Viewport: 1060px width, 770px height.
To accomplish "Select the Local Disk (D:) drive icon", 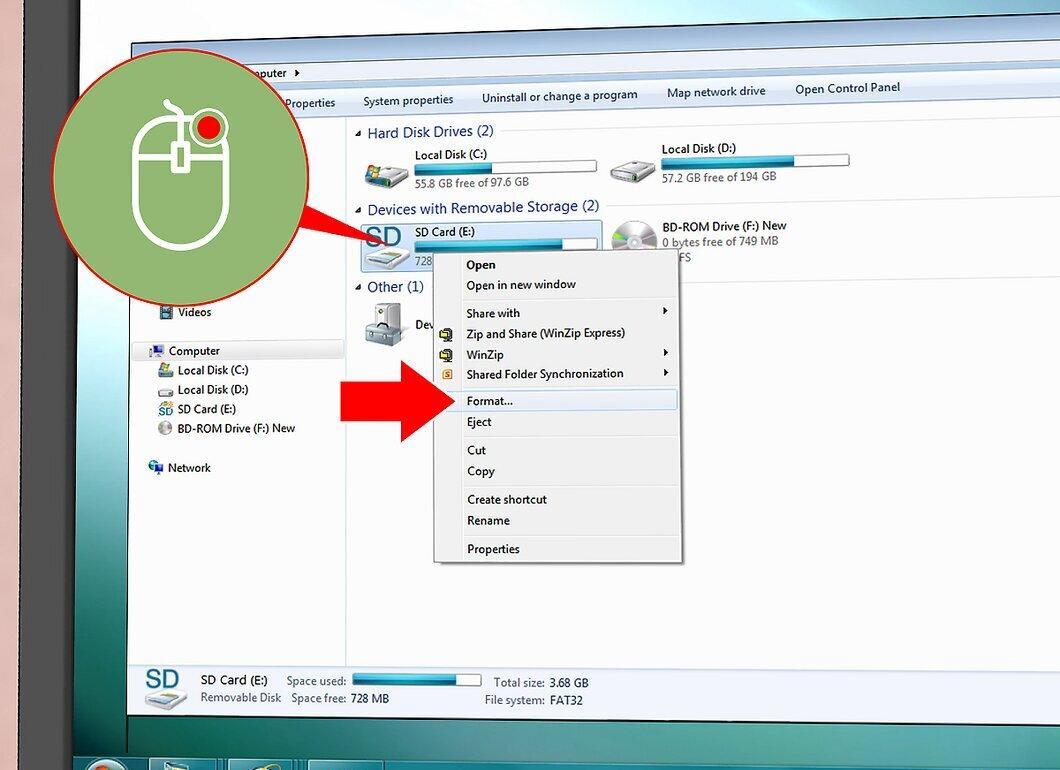I will coord(632,171).
